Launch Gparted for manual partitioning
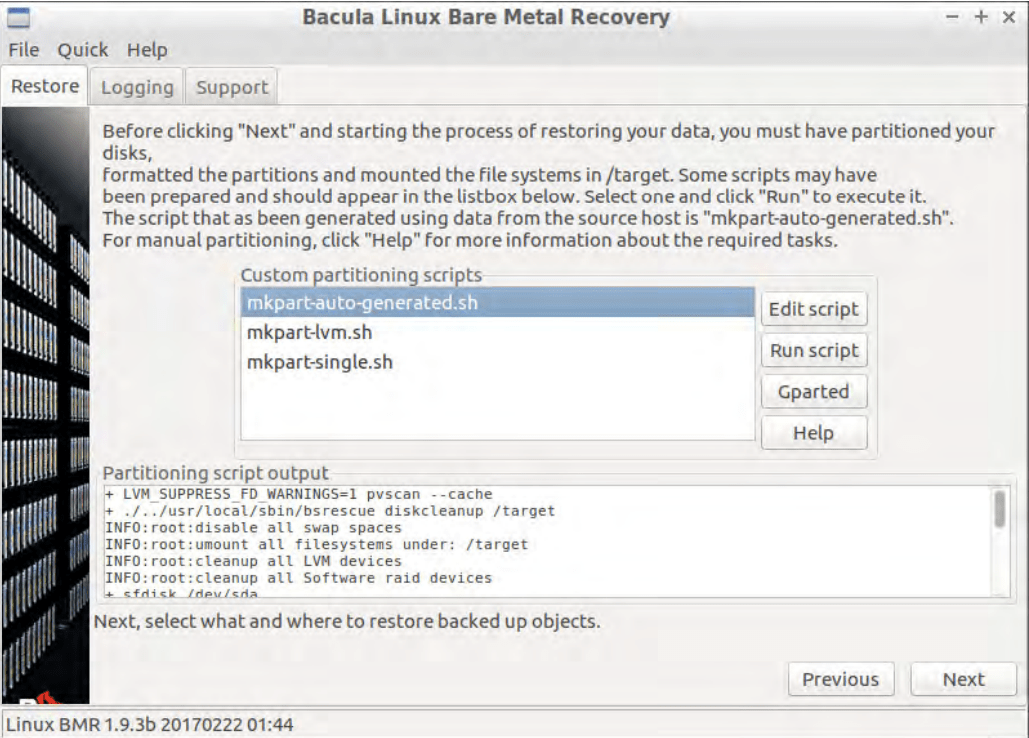Image resolution: width=1029 pixels, height=738 pixels. point(813,391)
